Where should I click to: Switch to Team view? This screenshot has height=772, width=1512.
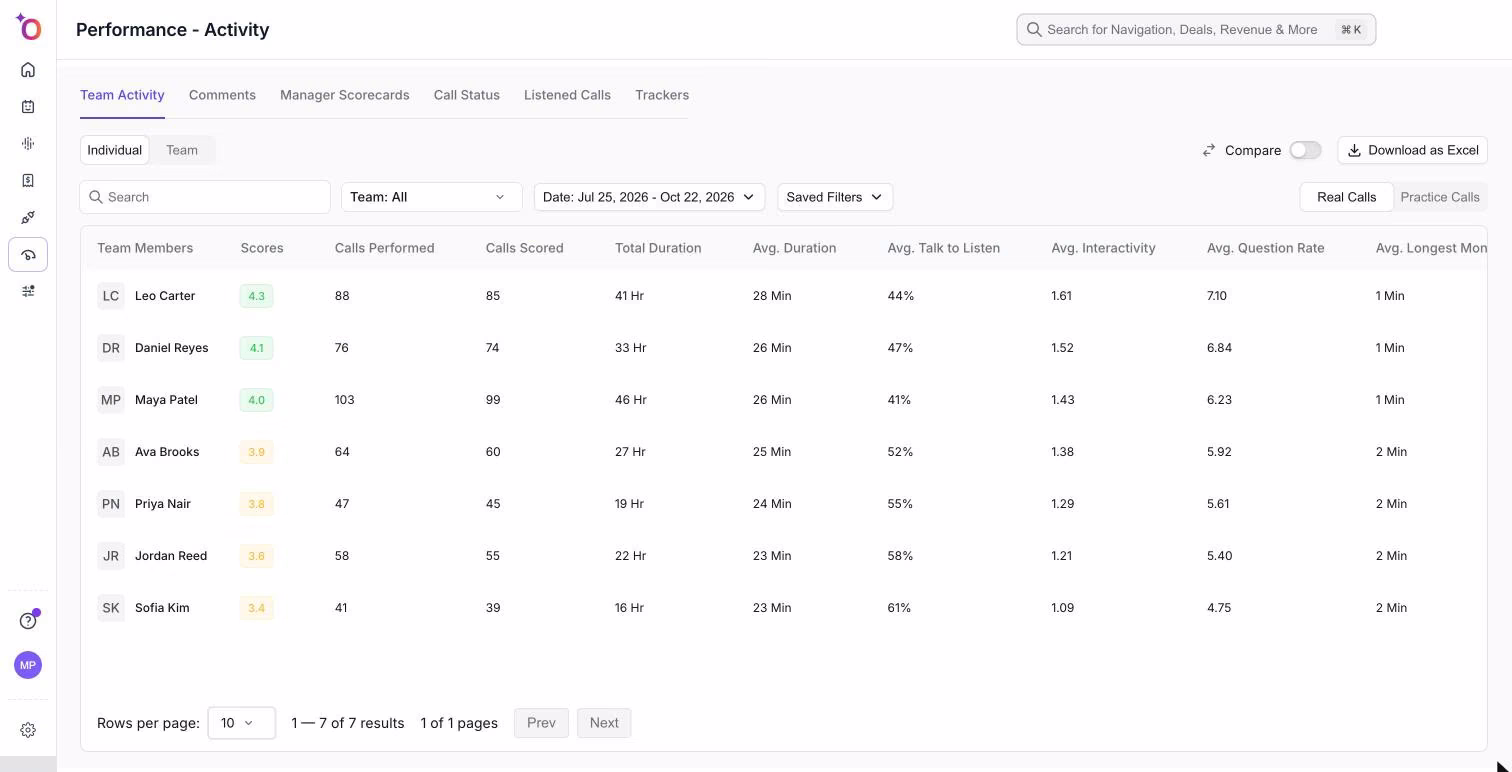[182, 150]
